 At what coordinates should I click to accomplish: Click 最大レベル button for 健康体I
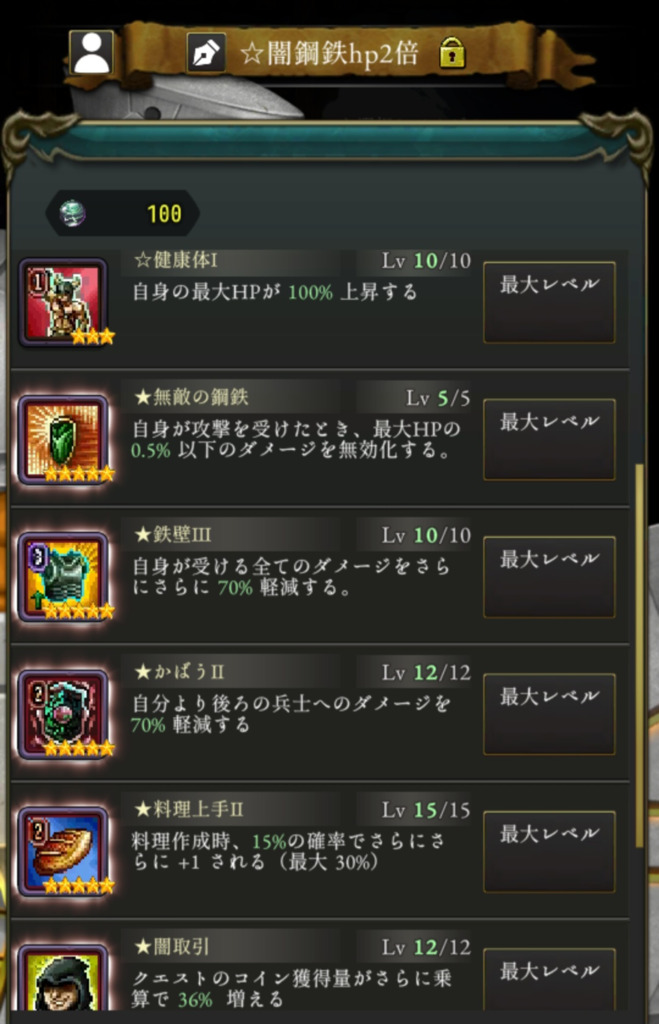click(549, 302)
